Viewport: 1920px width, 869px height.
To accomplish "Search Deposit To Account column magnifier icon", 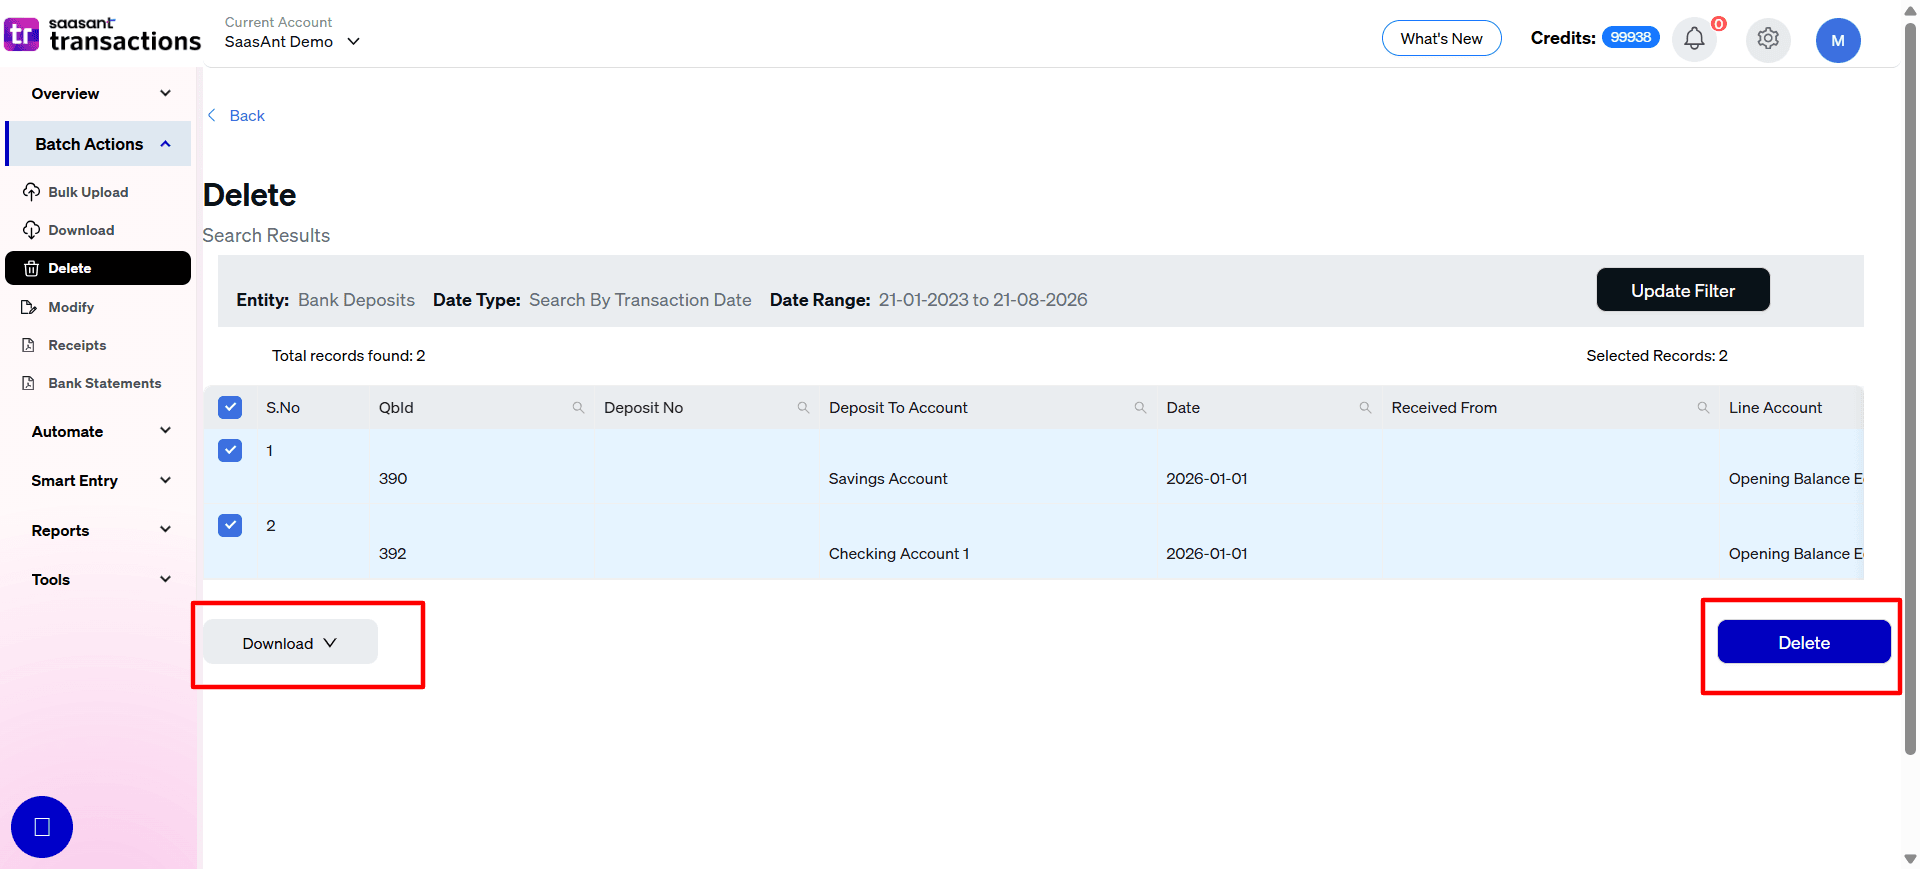I will 1140,408.
